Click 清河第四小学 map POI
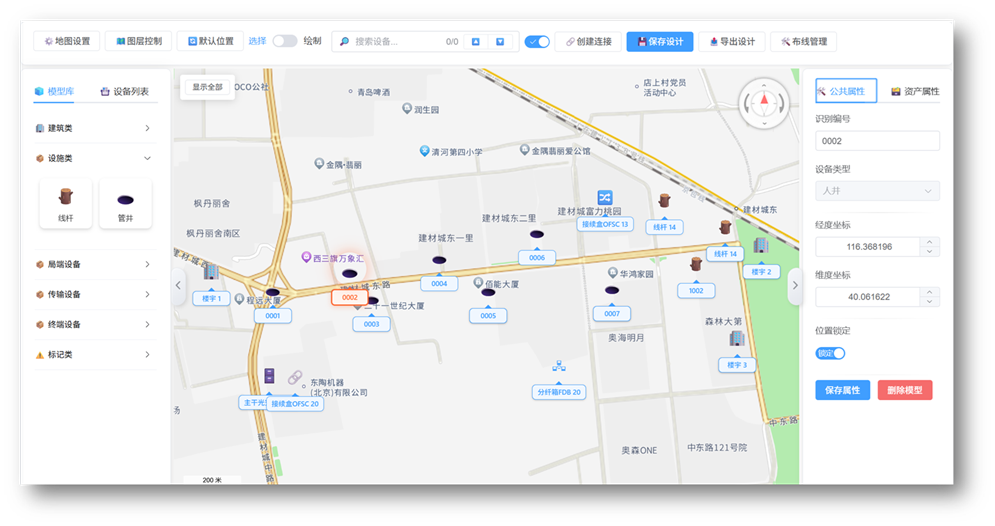The width and height of the screenshot is (995, 526). [451, 152]
